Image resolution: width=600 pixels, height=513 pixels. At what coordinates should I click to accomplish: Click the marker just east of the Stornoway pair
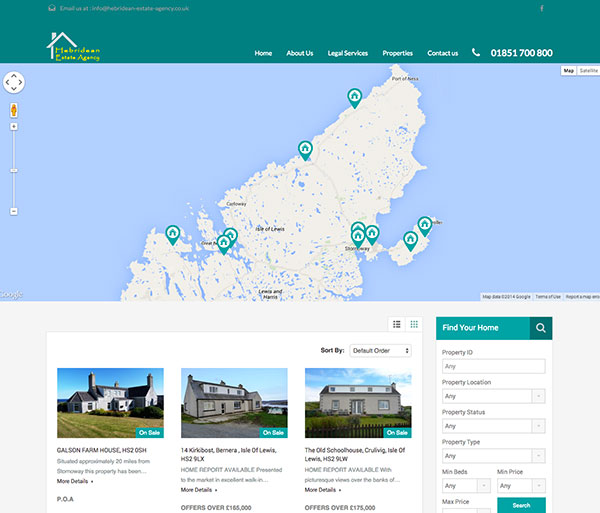pos(372,235)
